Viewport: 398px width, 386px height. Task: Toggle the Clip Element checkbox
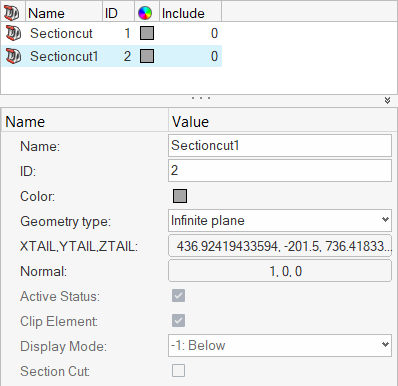tap(178, 321)
